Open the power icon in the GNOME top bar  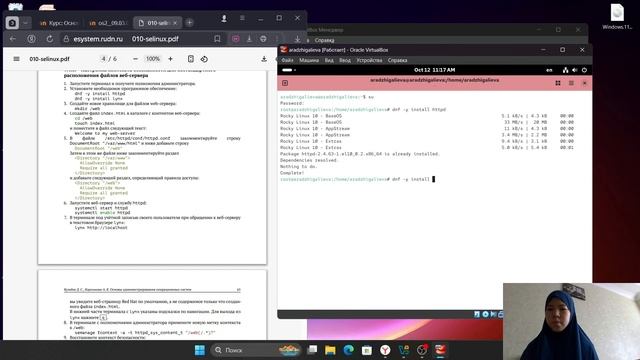click(584, 70)
